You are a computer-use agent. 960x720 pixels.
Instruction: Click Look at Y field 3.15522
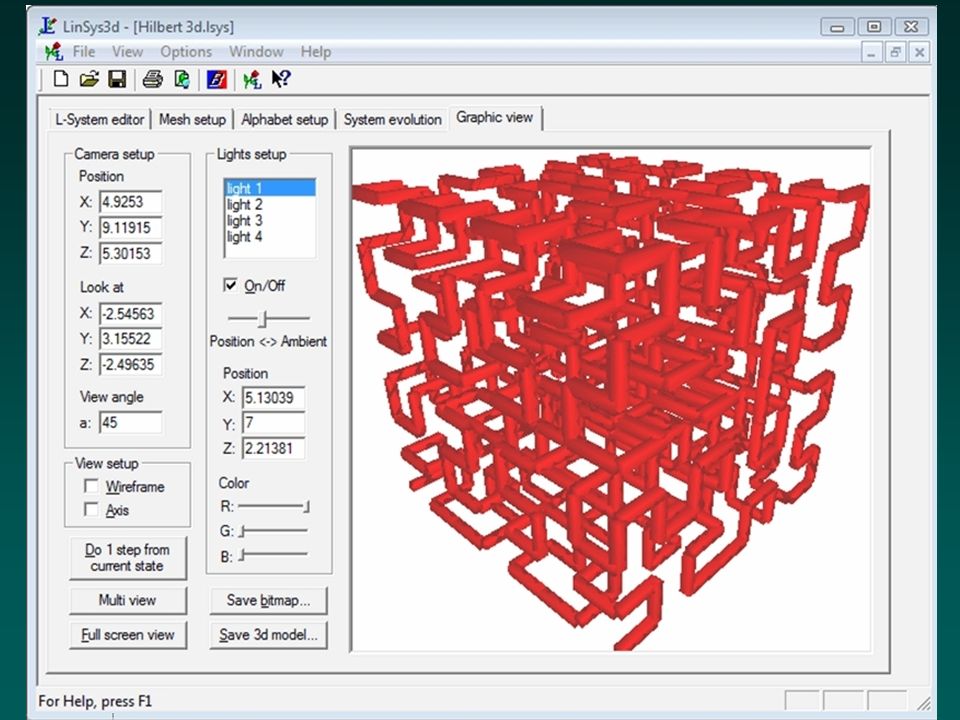click(130, 339)
